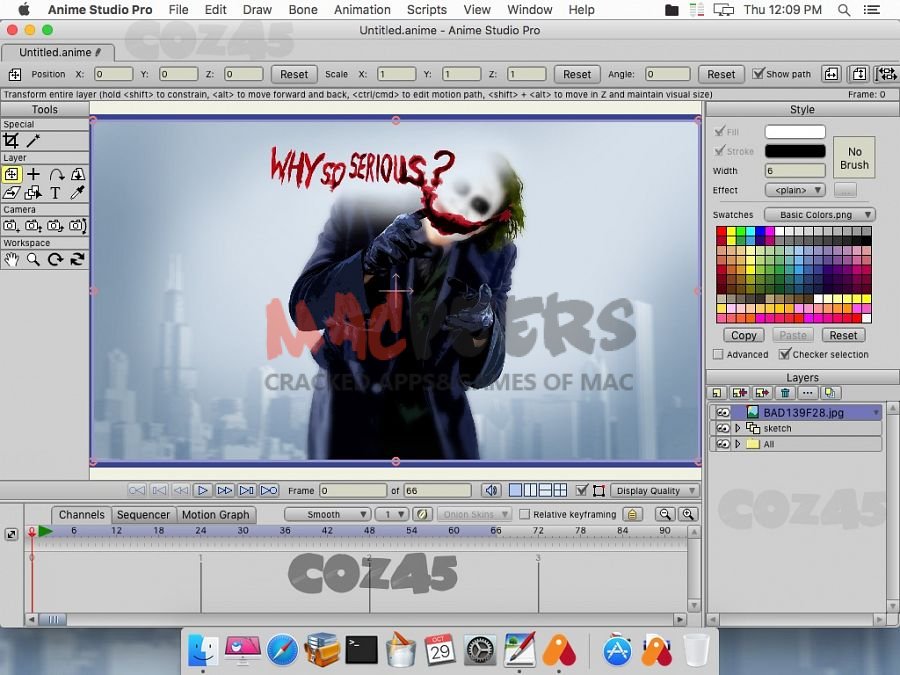The height and width of the screenshot is (675, 900).
Task: Click the new layer icon in Layers
Action: point(718,393)
